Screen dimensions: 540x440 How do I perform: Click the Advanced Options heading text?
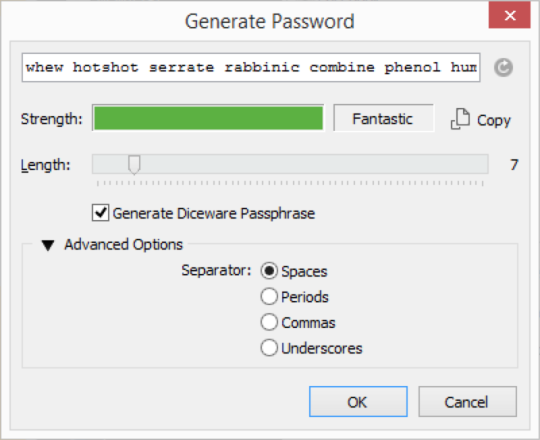click(123, 244)
